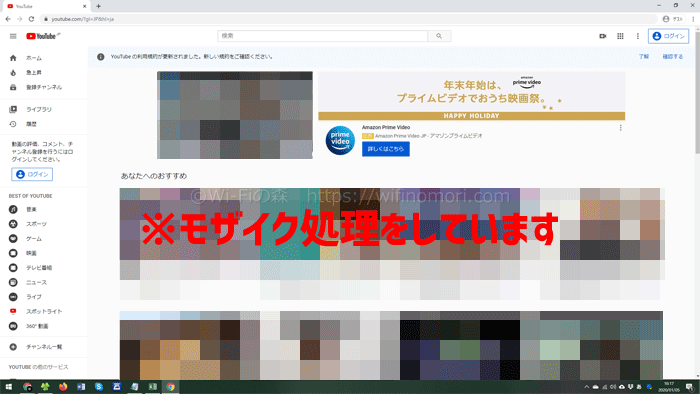Open 音楽 under Best of YouTube

pyautogui.click(x=44, y=209)
